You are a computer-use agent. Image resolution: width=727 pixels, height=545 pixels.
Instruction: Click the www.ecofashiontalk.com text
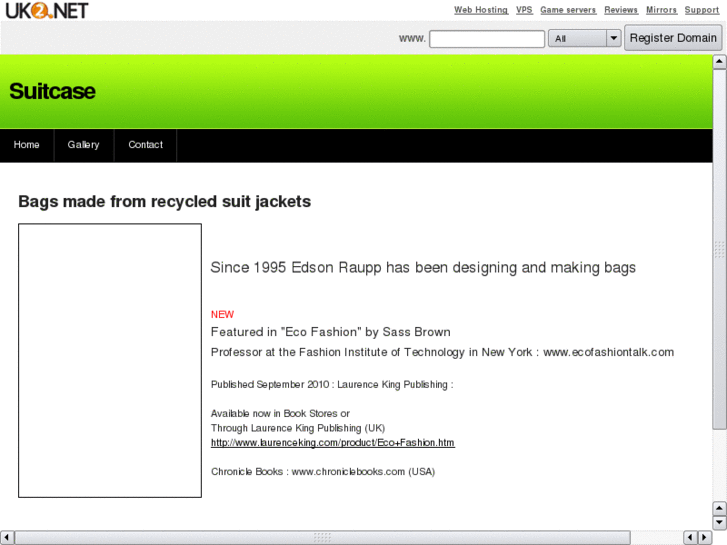(x=608, y=352)
